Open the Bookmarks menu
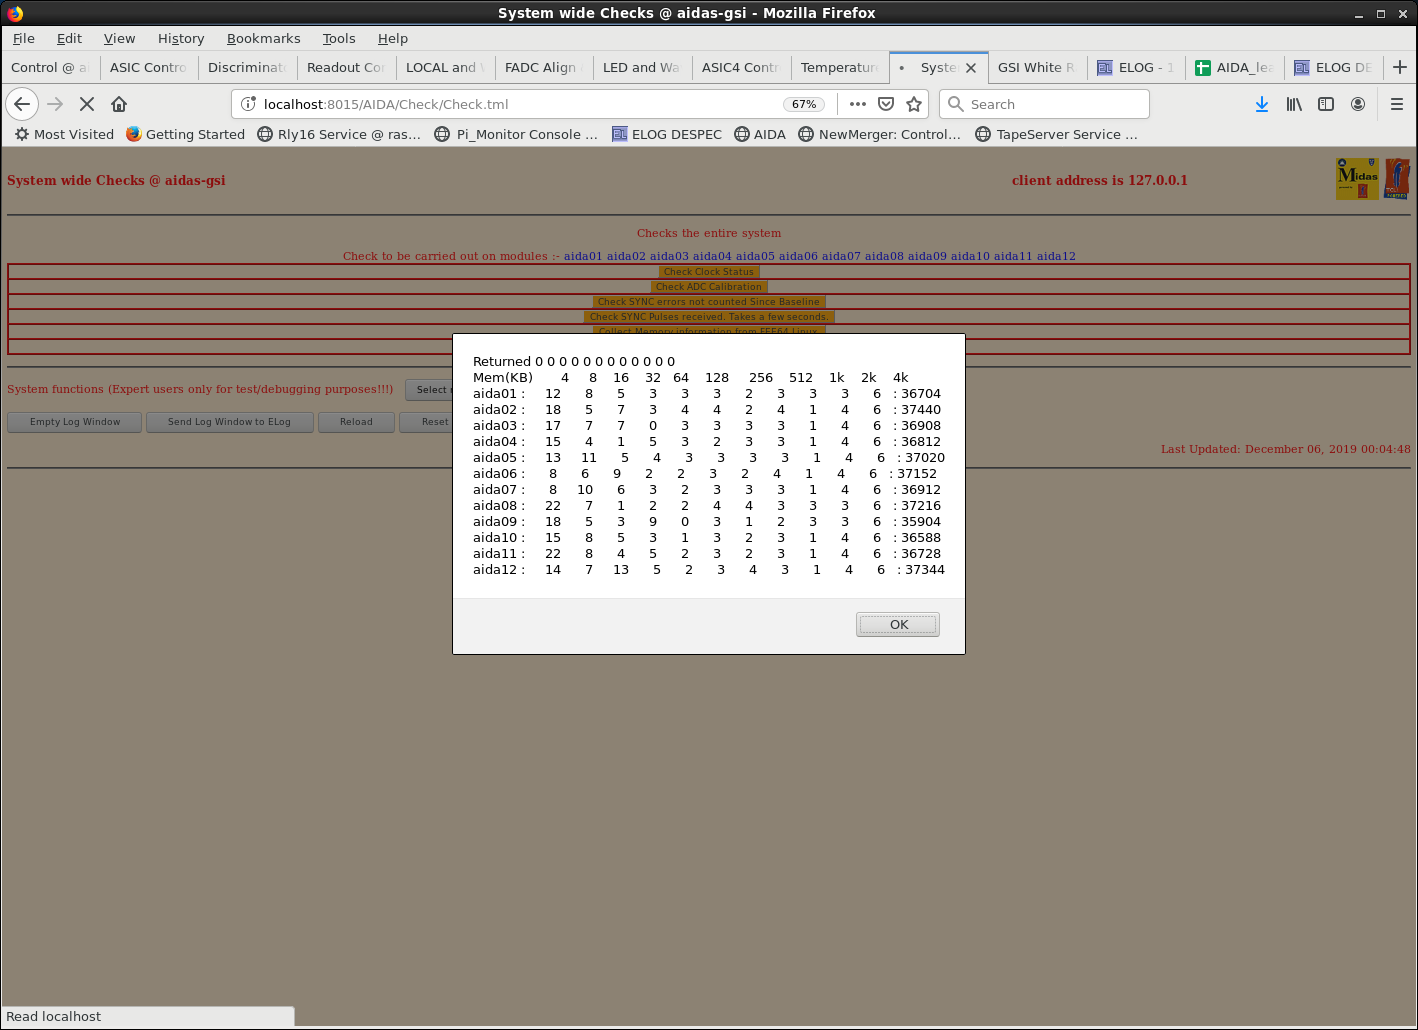Viewport: 1418px width, 1030px height. tap(263, 38)
